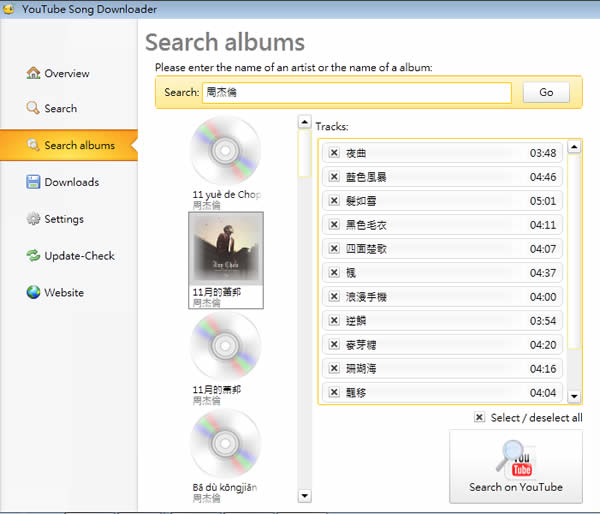Click the artist search input field
The height and width of the screenshot is (514, 600).
click(356, 92)
